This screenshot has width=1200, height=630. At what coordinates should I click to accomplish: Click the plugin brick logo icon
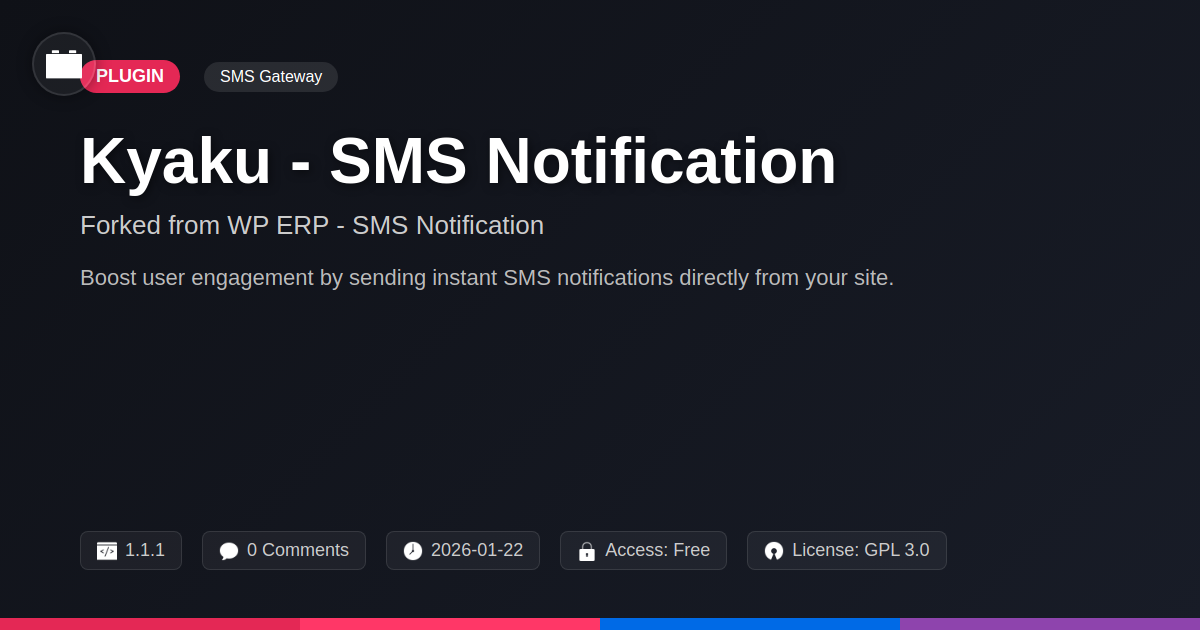click(x=64, y=64)
